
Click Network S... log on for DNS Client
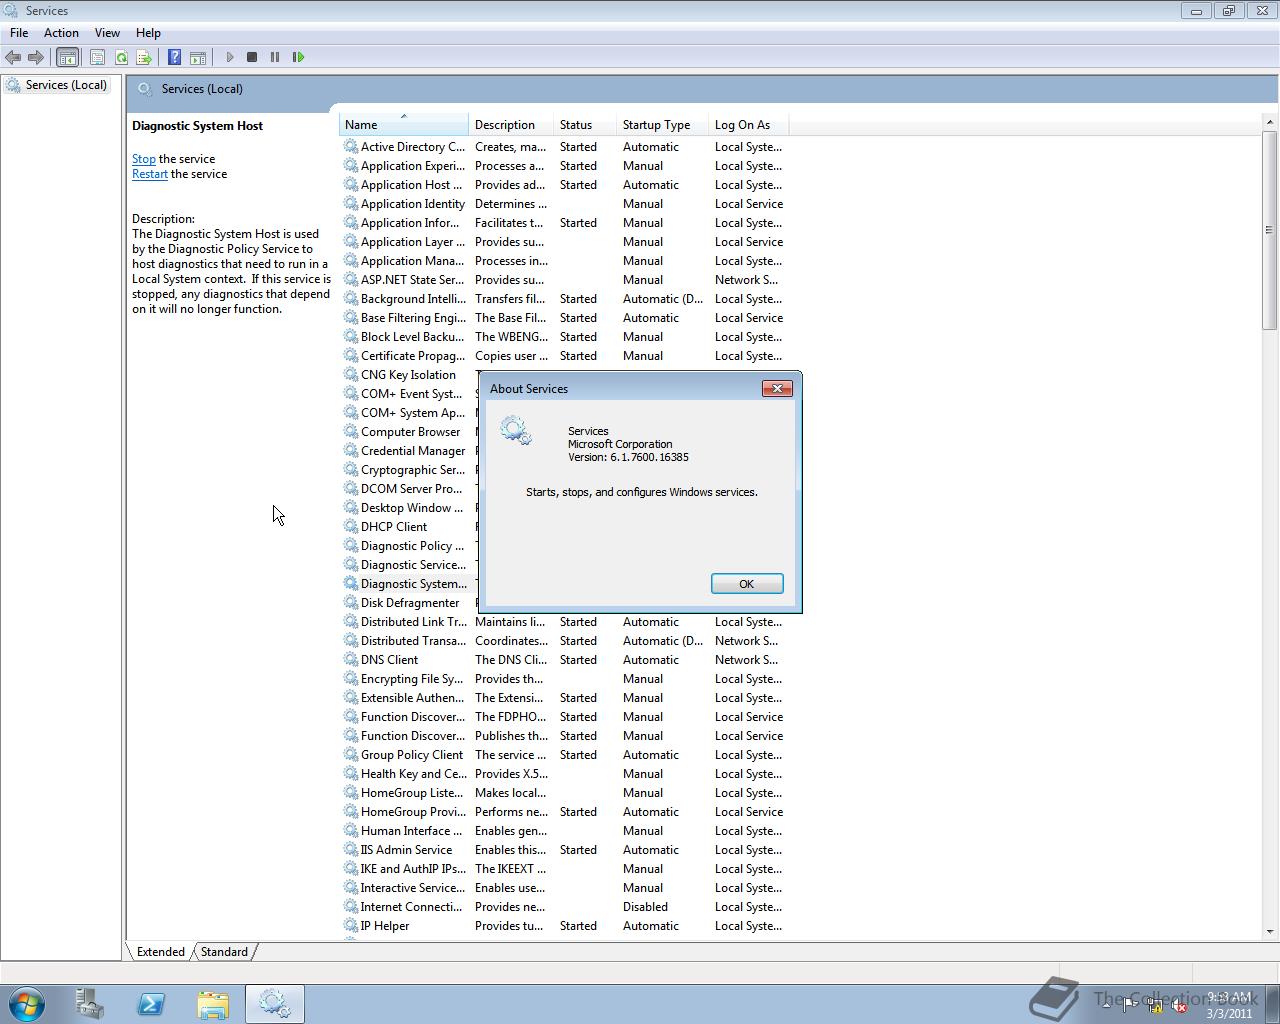pos(746,660)
